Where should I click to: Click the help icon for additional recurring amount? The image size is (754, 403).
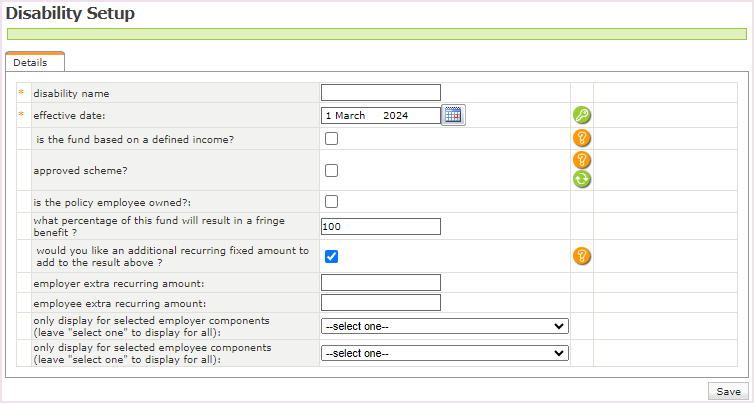582,256
